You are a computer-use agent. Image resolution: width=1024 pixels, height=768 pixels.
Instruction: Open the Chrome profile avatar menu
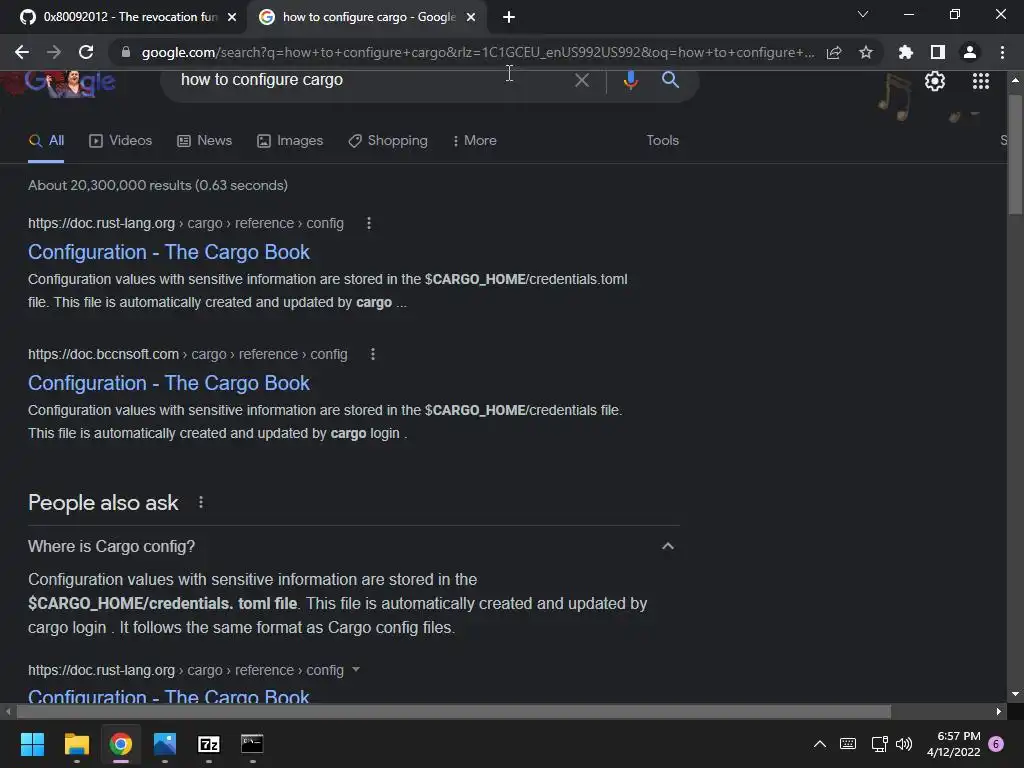click(970, 52)
